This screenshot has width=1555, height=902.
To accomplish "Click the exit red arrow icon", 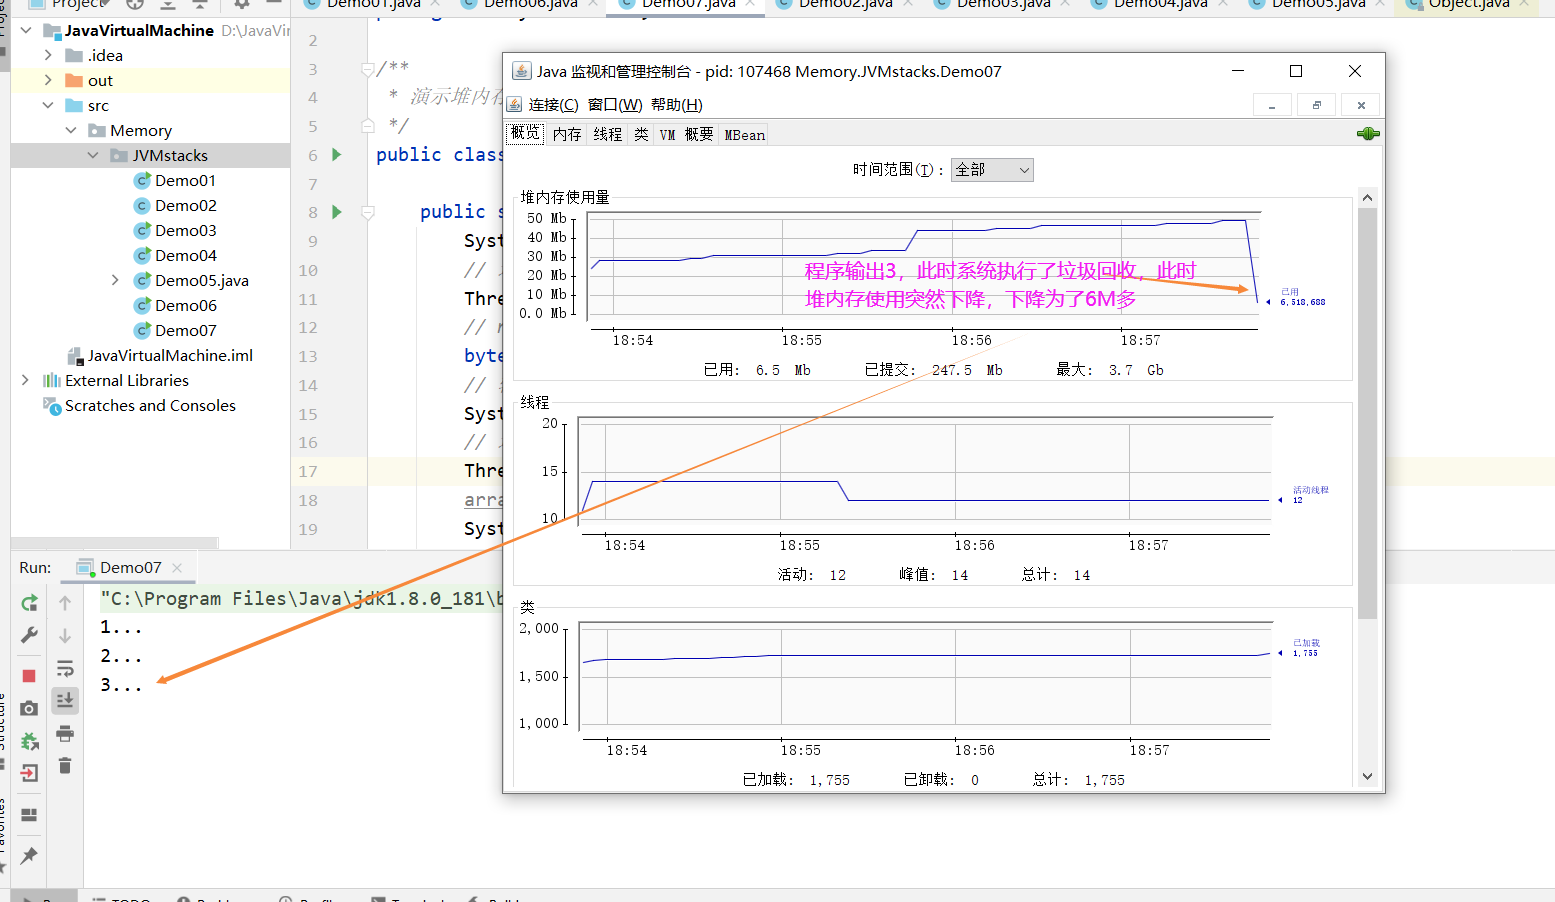I will click(29, 773).
